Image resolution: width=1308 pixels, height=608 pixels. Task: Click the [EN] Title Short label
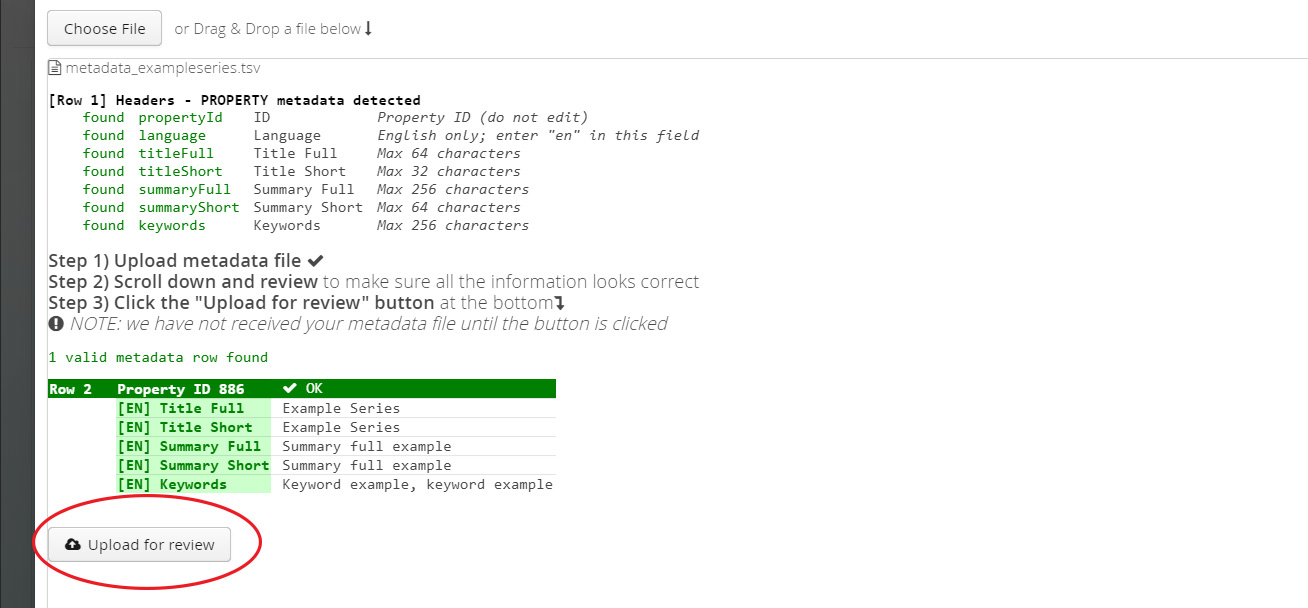[x=184, y=427]
